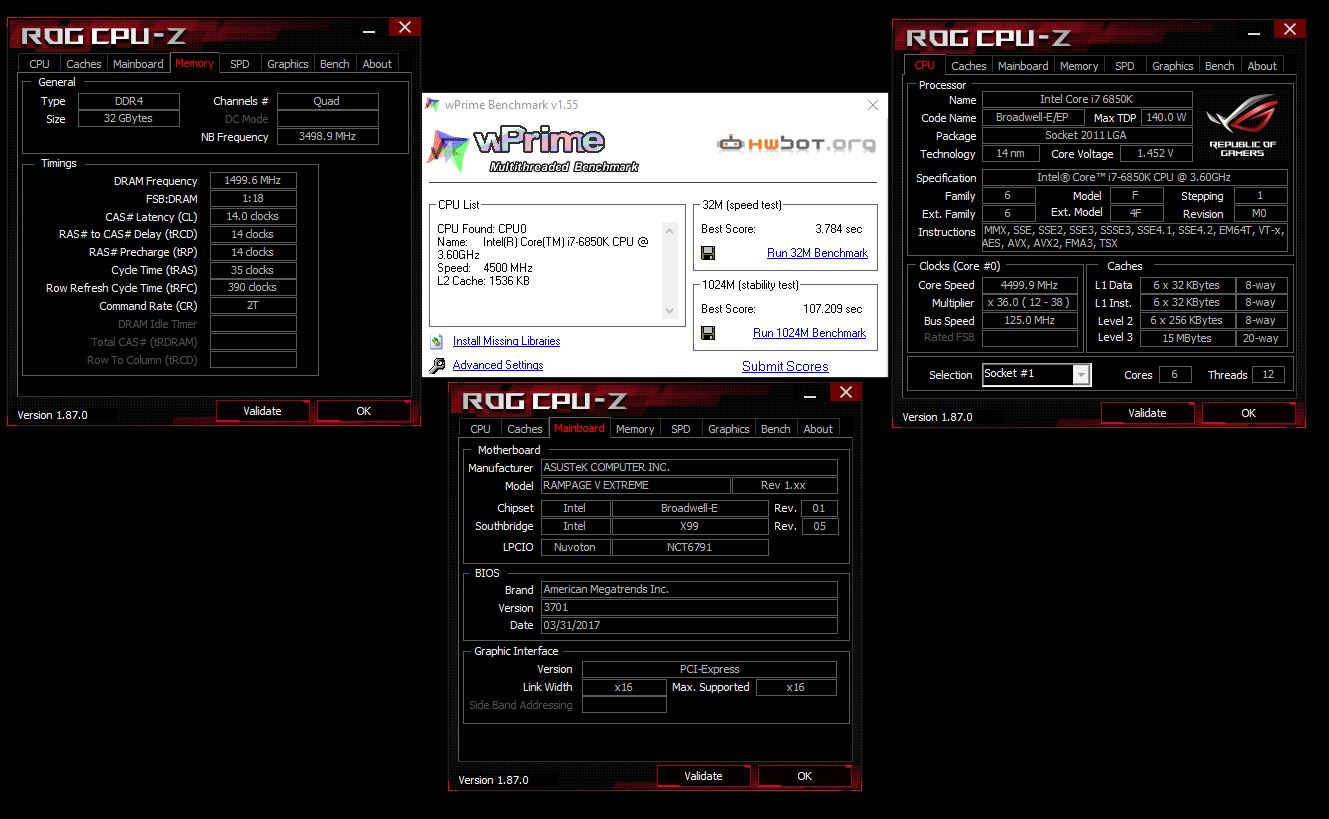The image size is (1329, 819).
Task: Click Validate in Mainboard CPU-Z window
Action: click(703, 776)
